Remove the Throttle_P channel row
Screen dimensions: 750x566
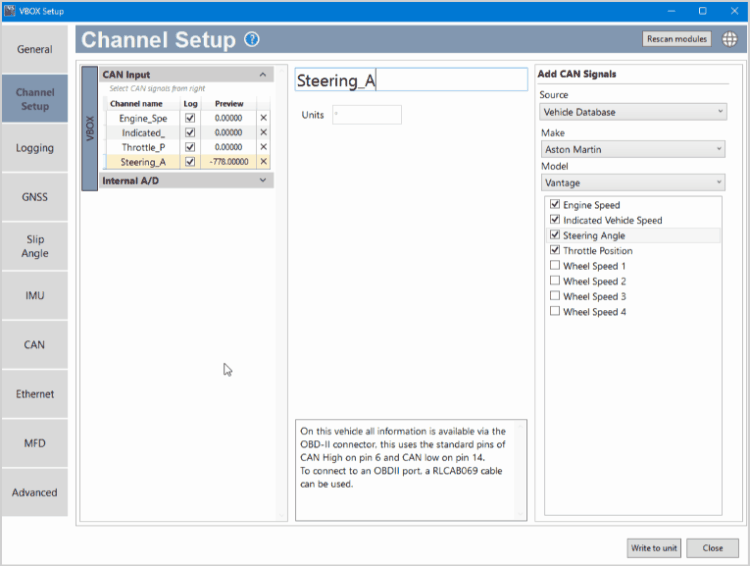click(x=264, y=147)
